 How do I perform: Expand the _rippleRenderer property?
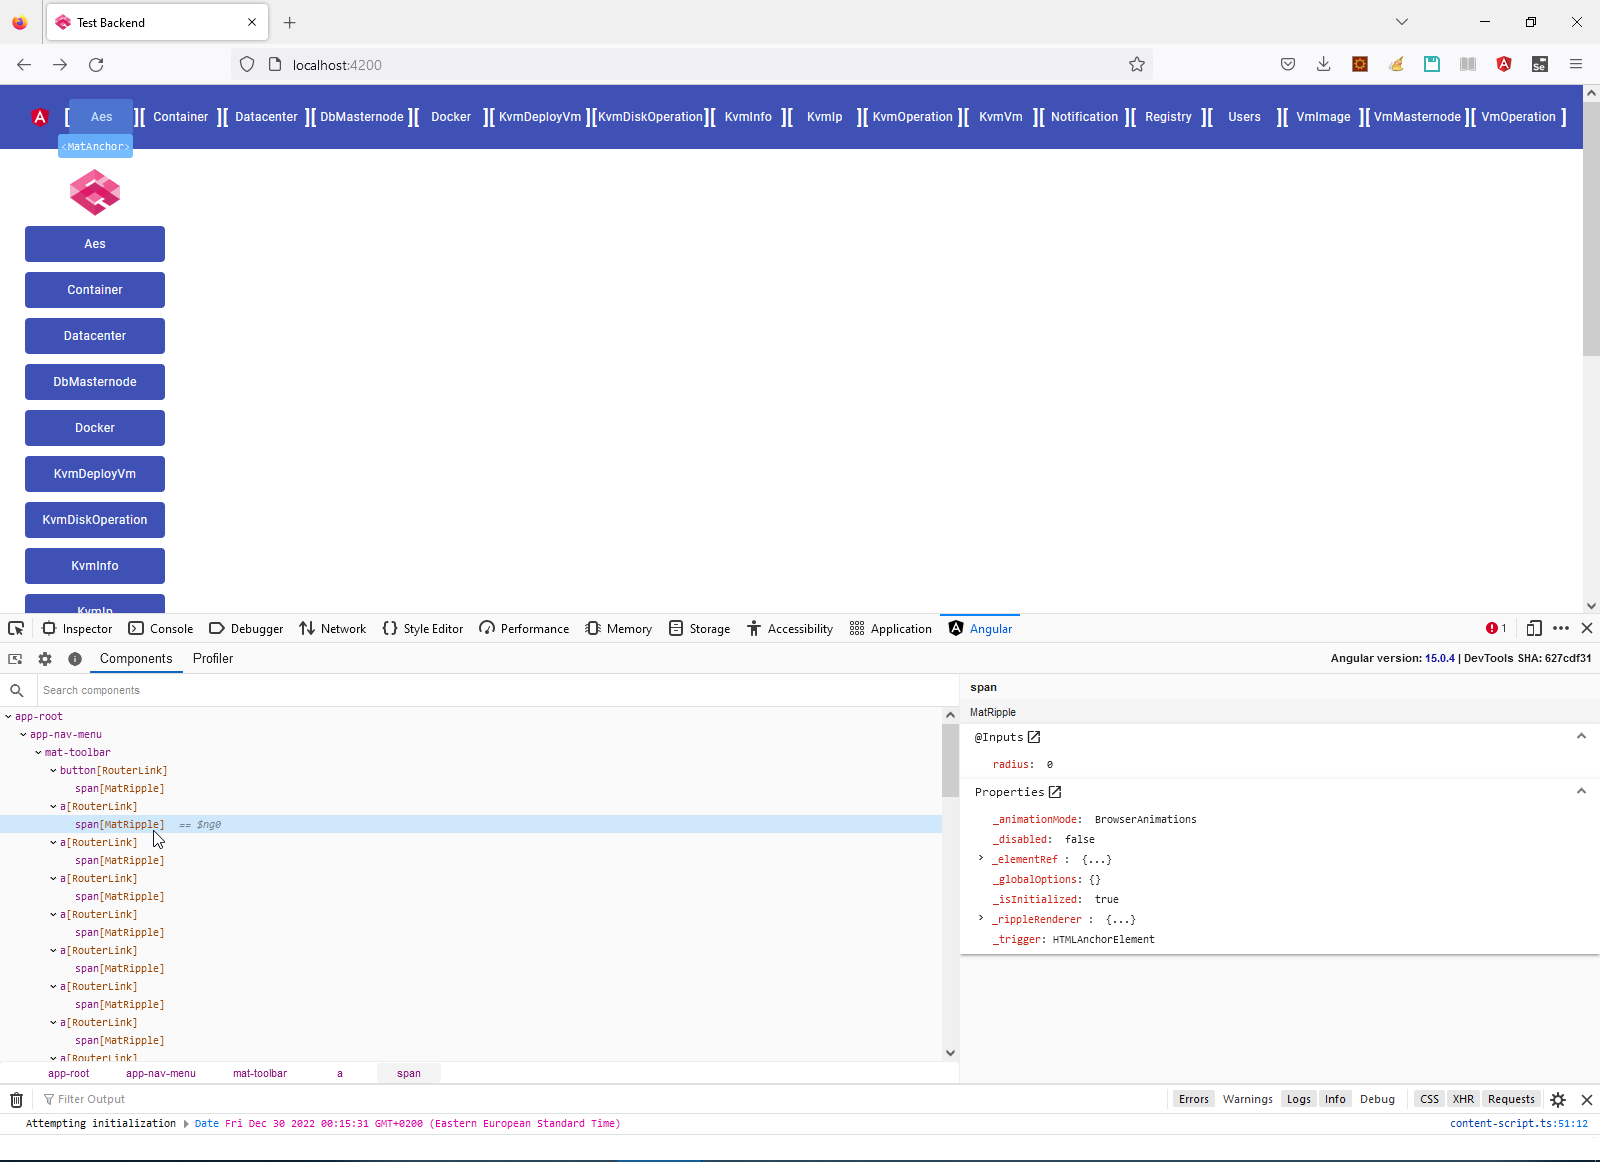pos(981,919)
